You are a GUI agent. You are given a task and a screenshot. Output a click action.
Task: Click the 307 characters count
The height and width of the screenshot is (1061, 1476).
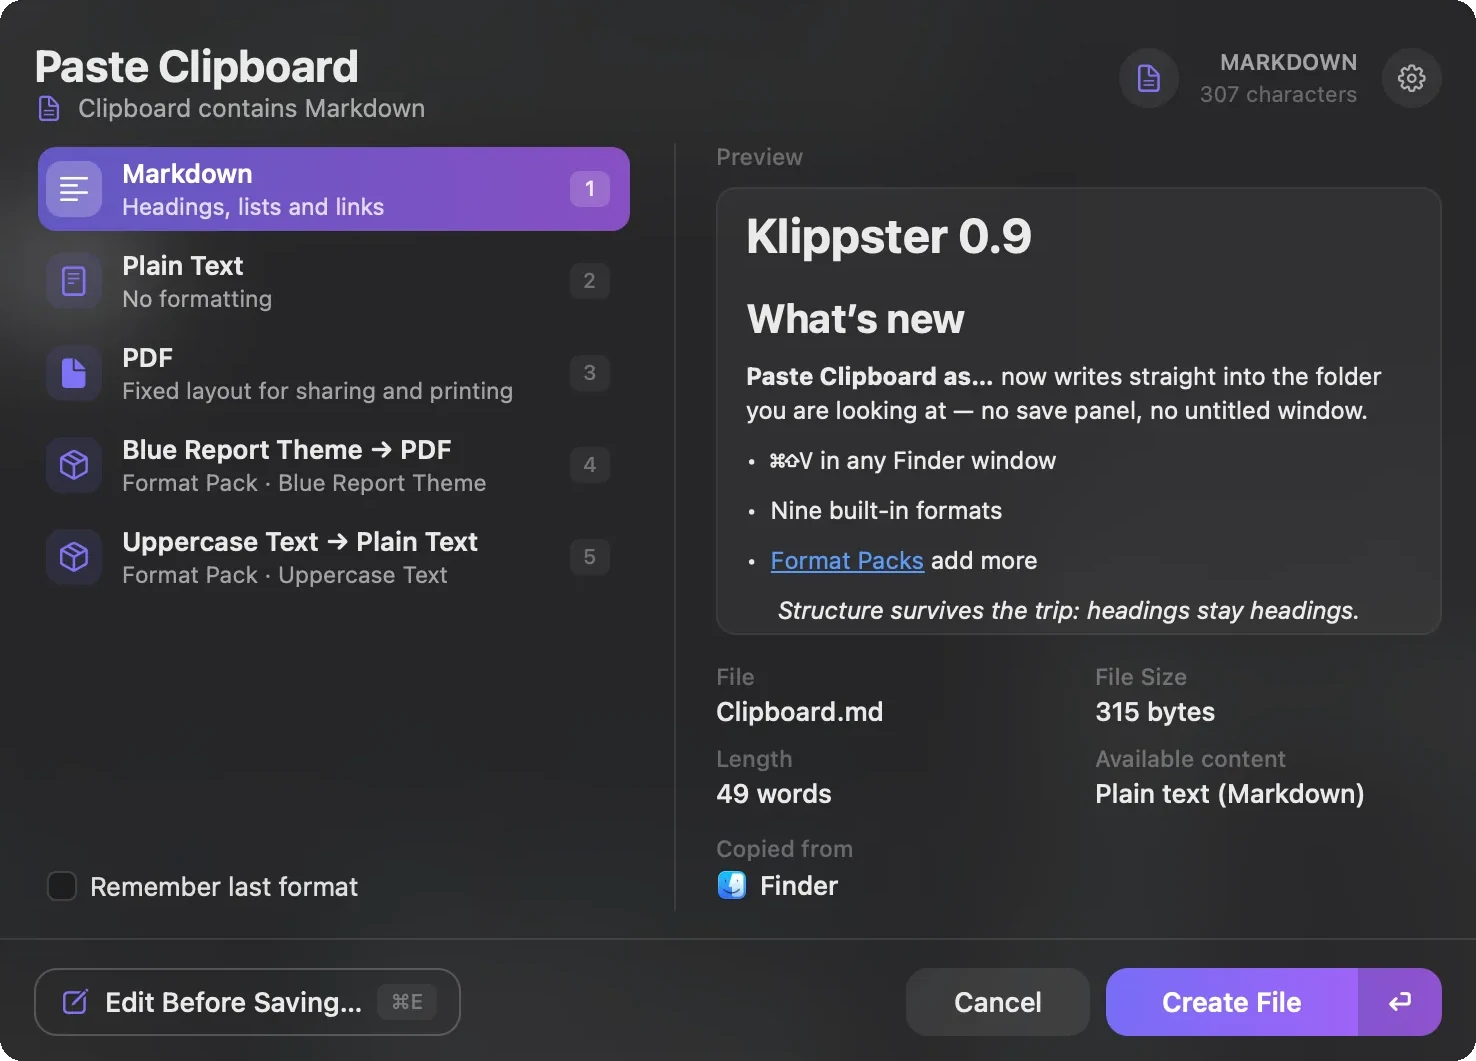tap(1278, 94)
